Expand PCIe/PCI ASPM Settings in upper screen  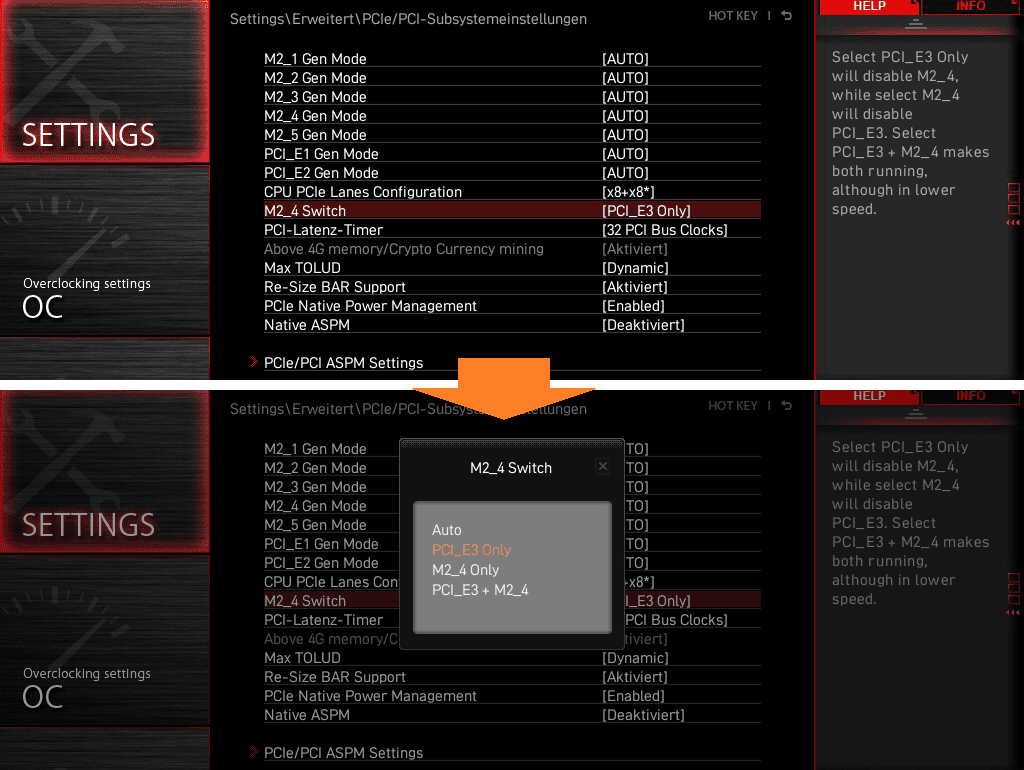click(x=343, y=362)
